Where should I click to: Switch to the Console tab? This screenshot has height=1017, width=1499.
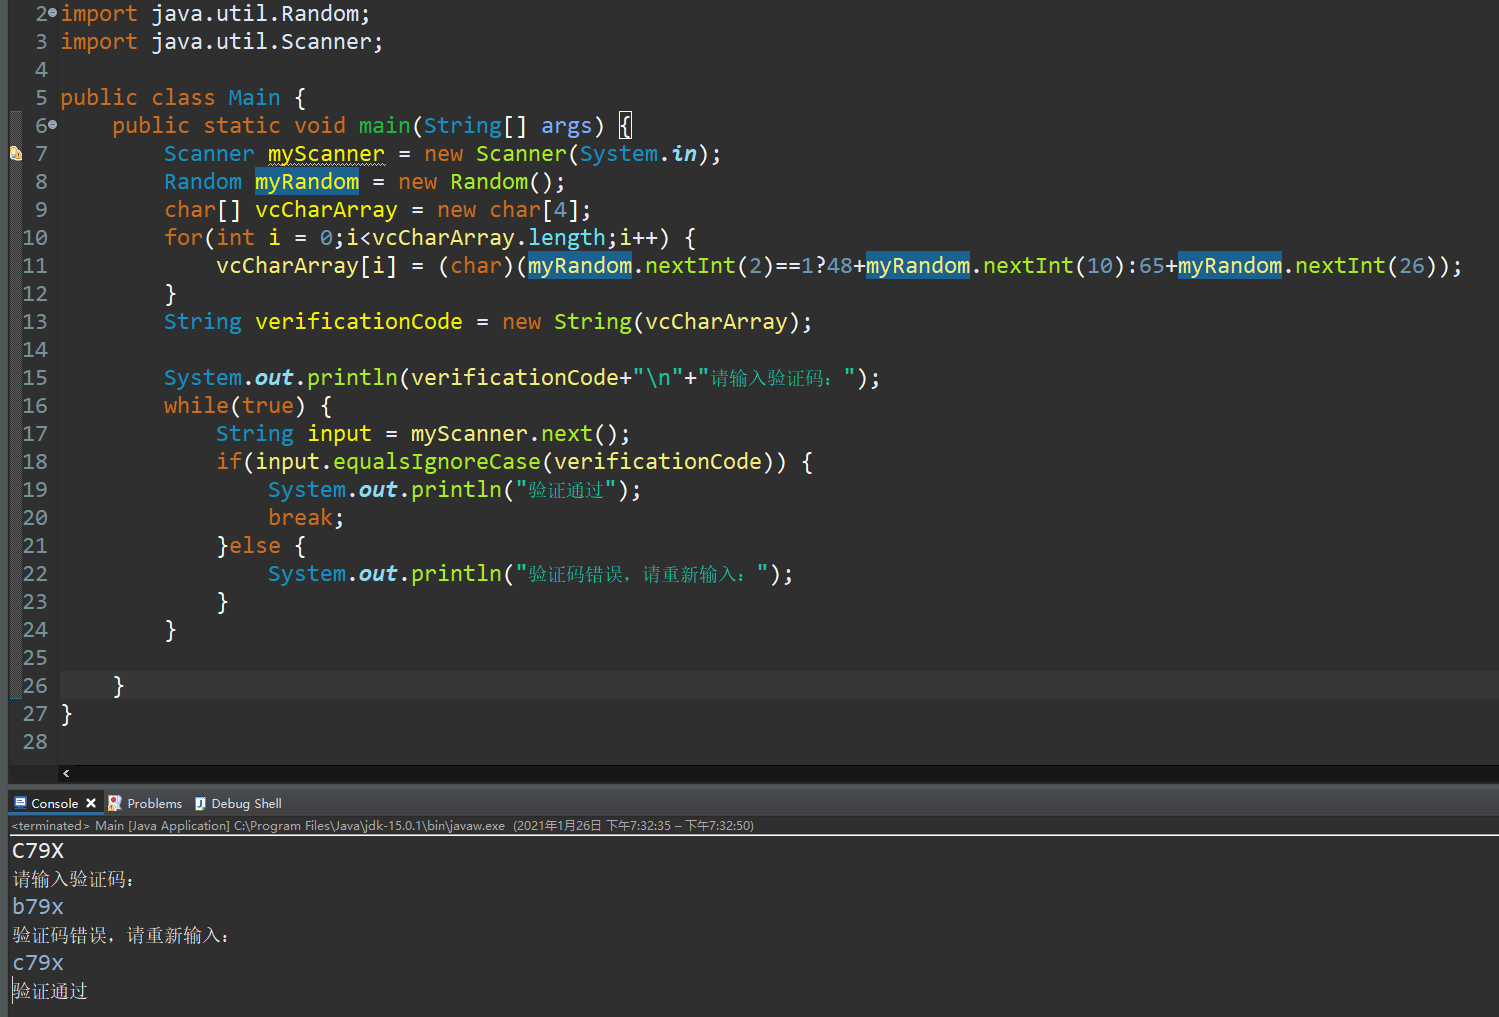click(54, 803)
